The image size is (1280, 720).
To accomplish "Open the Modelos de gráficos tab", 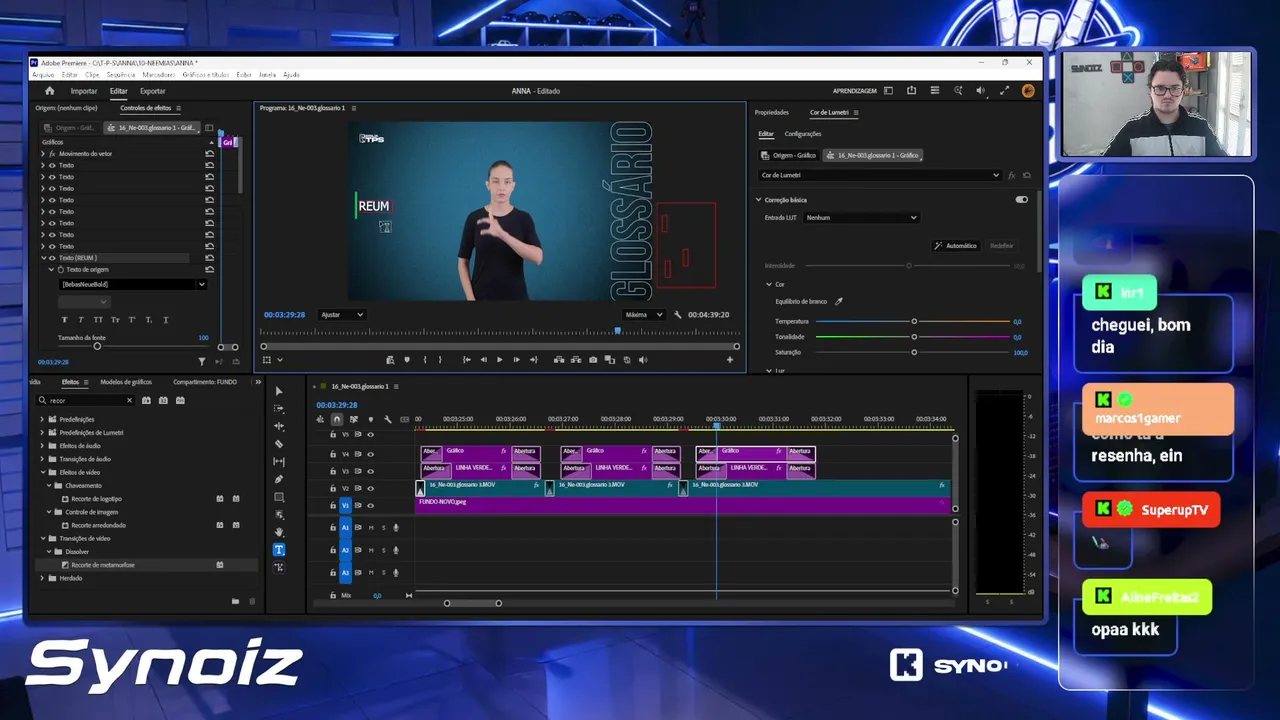I will pyautogui.click(x=126, y=382).
